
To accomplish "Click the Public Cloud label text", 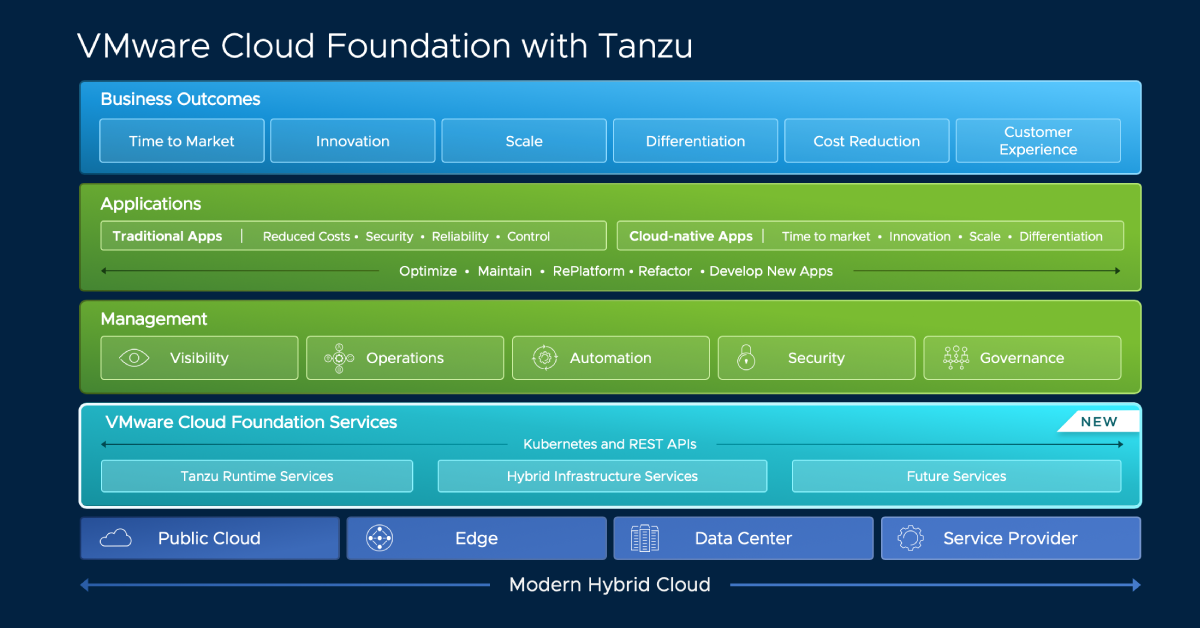I will click(x=209, y=538).
